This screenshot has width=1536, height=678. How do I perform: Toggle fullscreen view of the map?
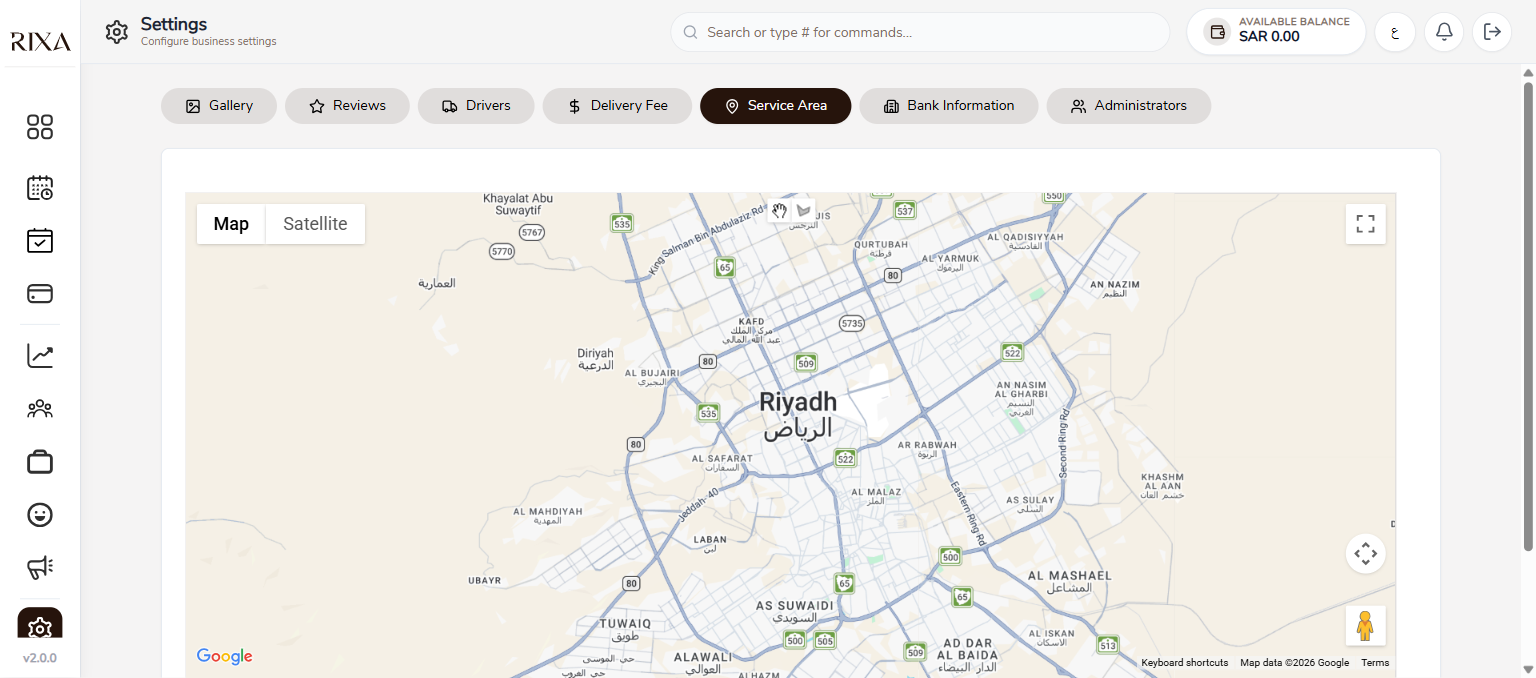1365,224
